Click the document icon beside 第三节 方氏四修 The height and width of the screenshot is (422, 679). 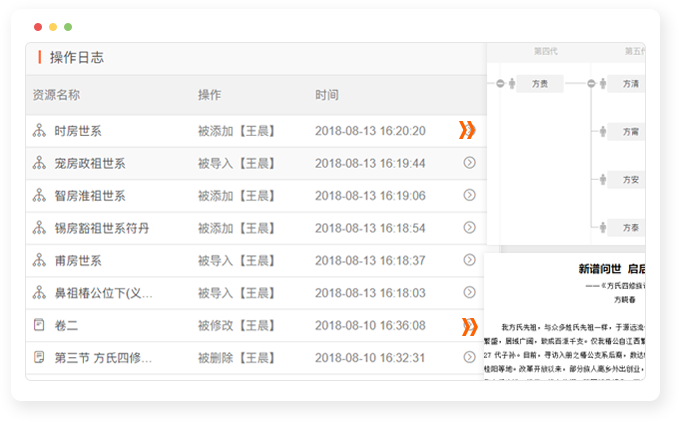tap(39, 357)
